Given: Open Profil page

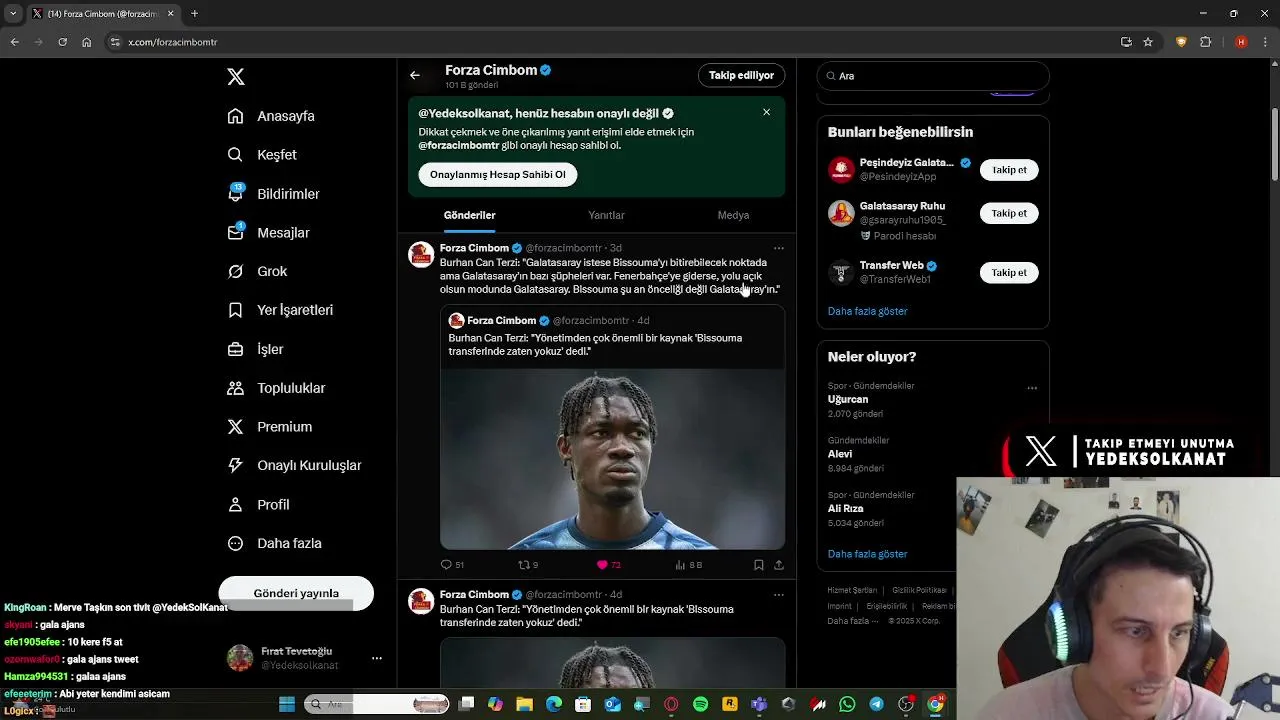Looking at the screenshot, I should click(258, 505).
